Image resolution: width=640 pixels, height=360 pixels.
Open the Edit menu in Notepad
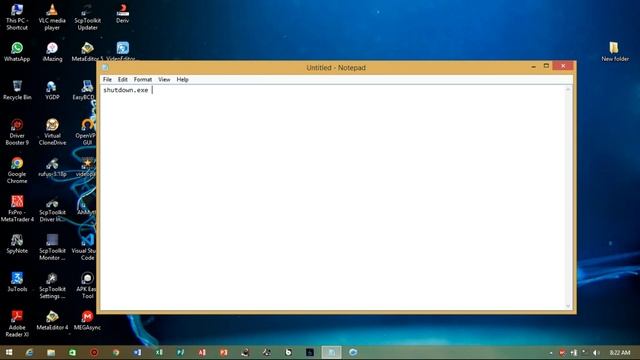tap(122, 80)
